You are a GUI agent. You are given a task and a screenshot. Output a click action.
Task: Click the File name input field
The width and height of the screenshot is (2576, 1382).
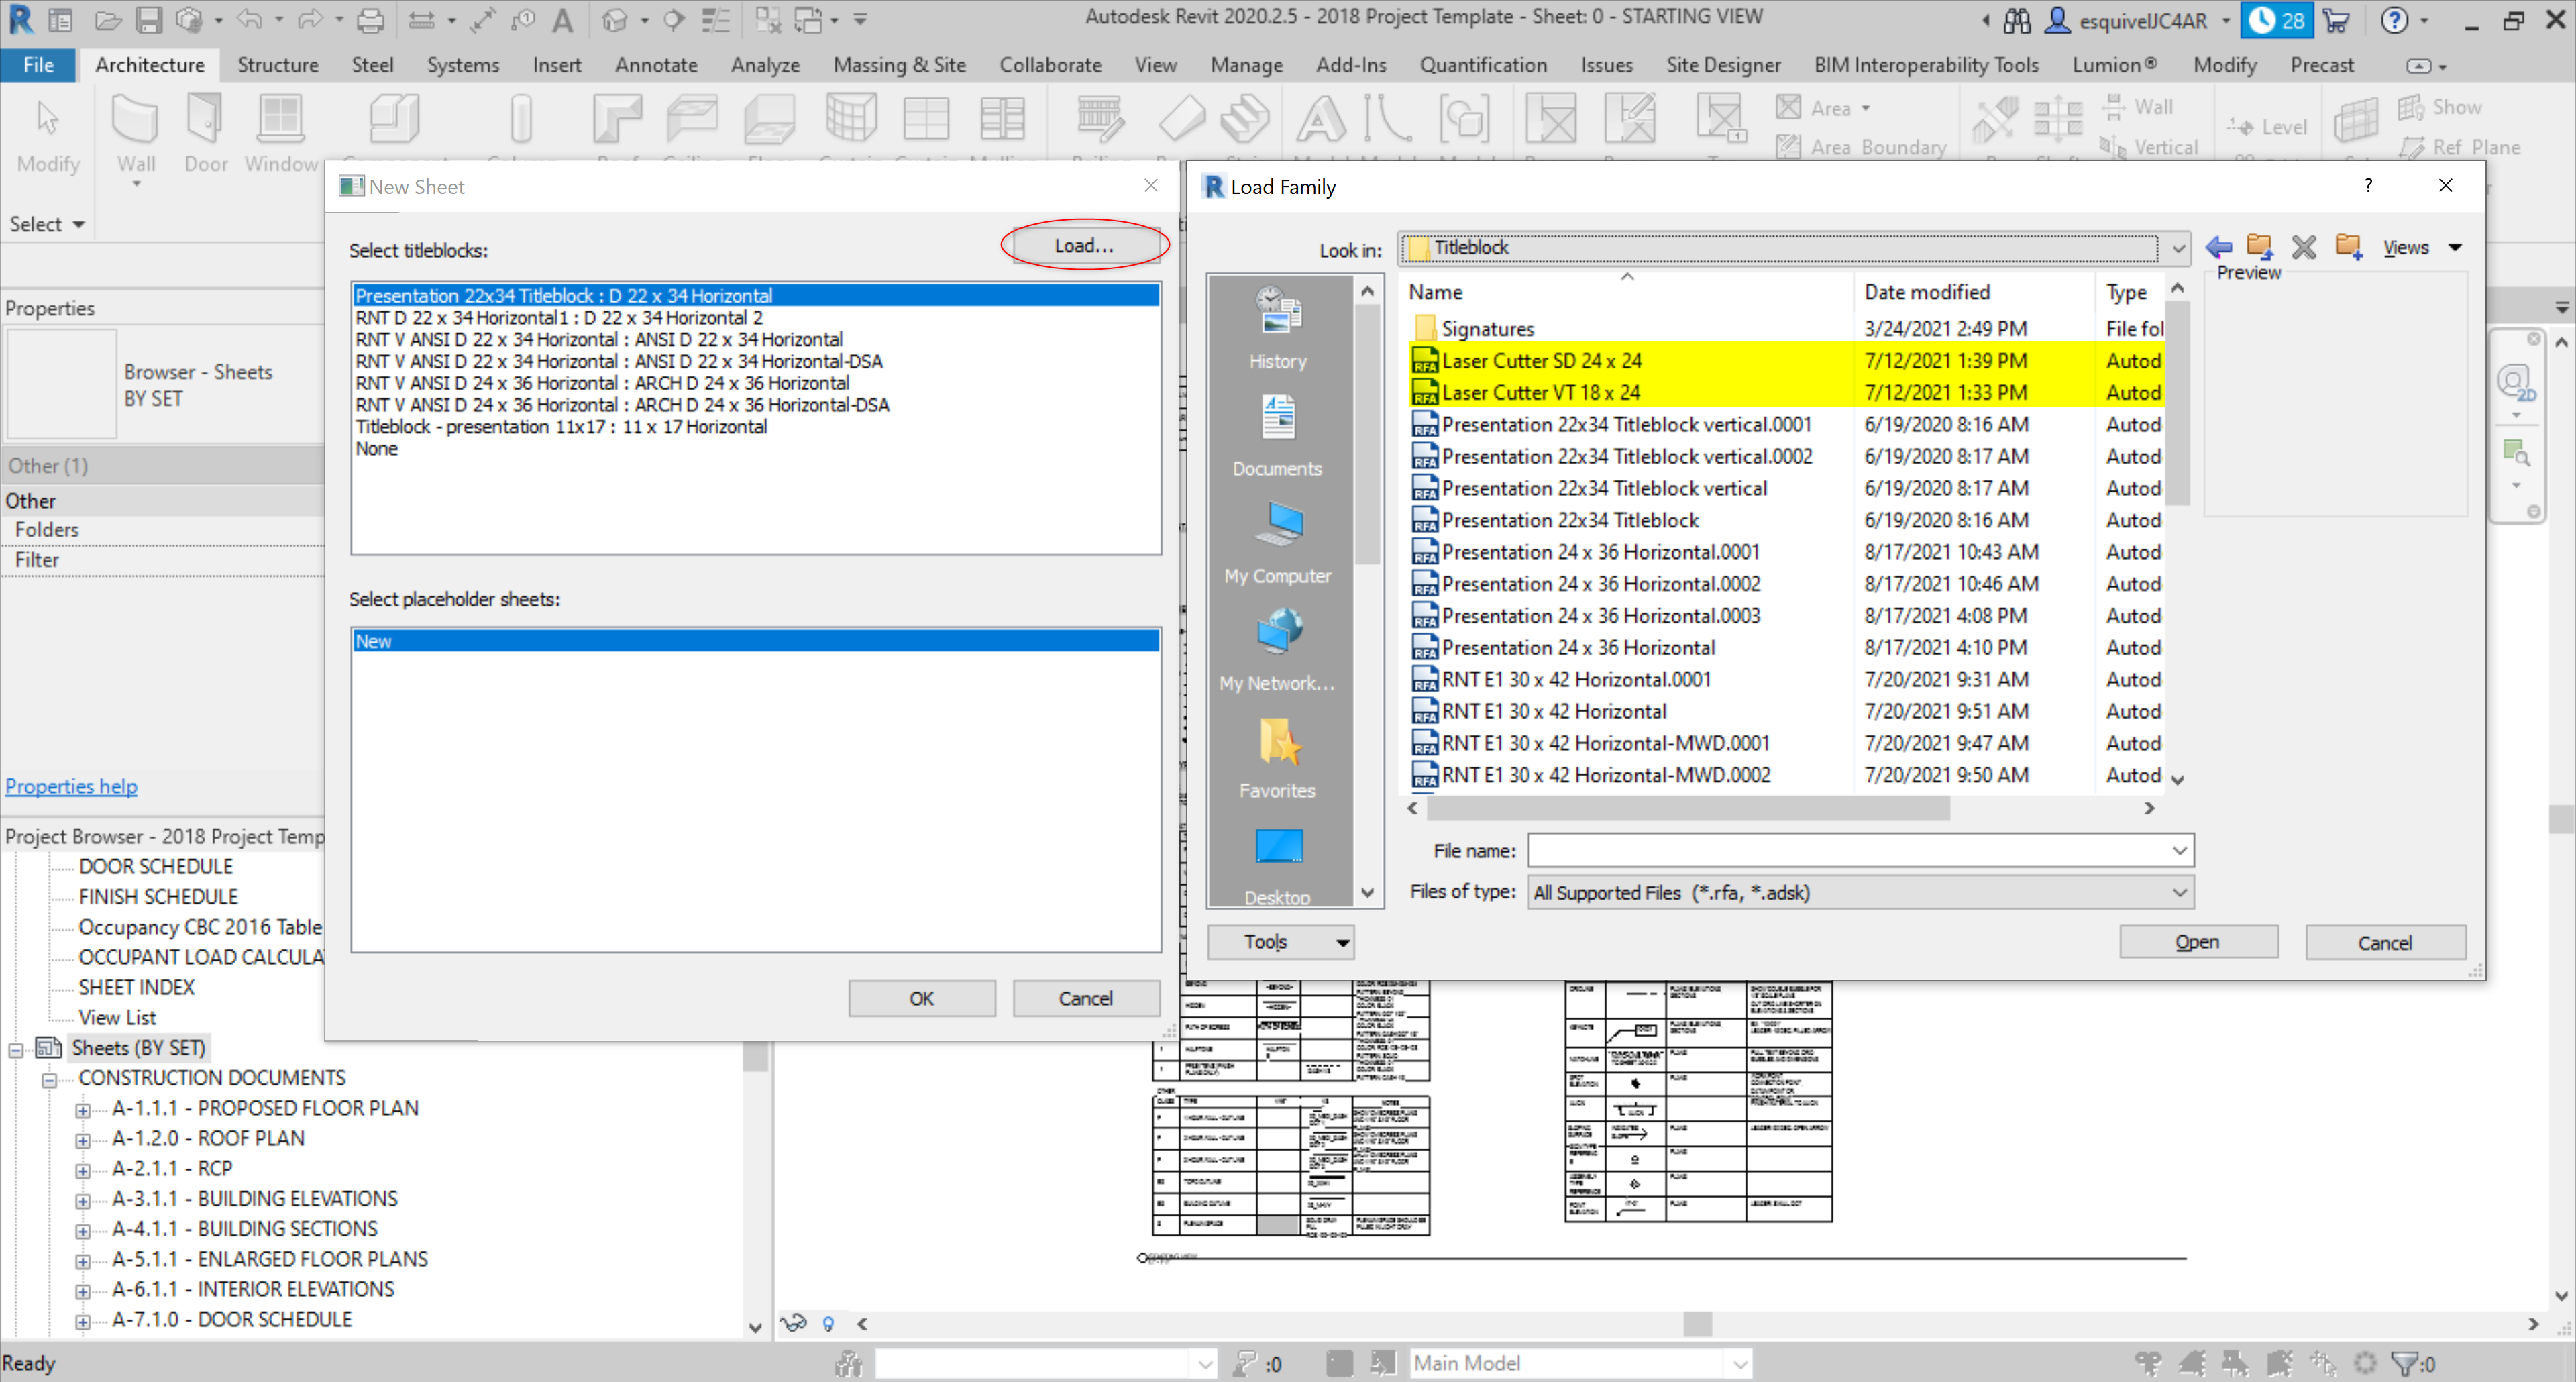1848,851
